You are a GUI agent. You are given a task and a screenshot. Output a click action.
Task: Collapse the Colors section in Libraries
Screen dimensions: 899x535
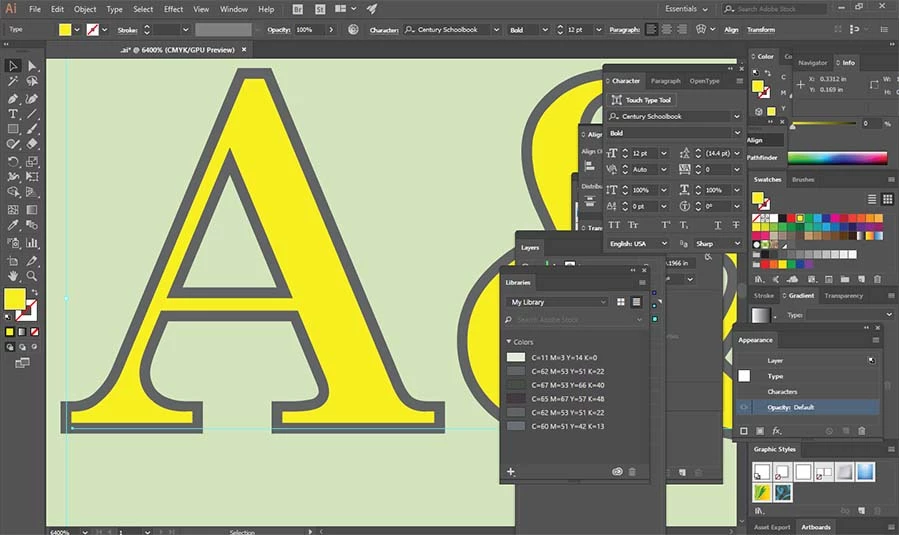coord(509,341)
